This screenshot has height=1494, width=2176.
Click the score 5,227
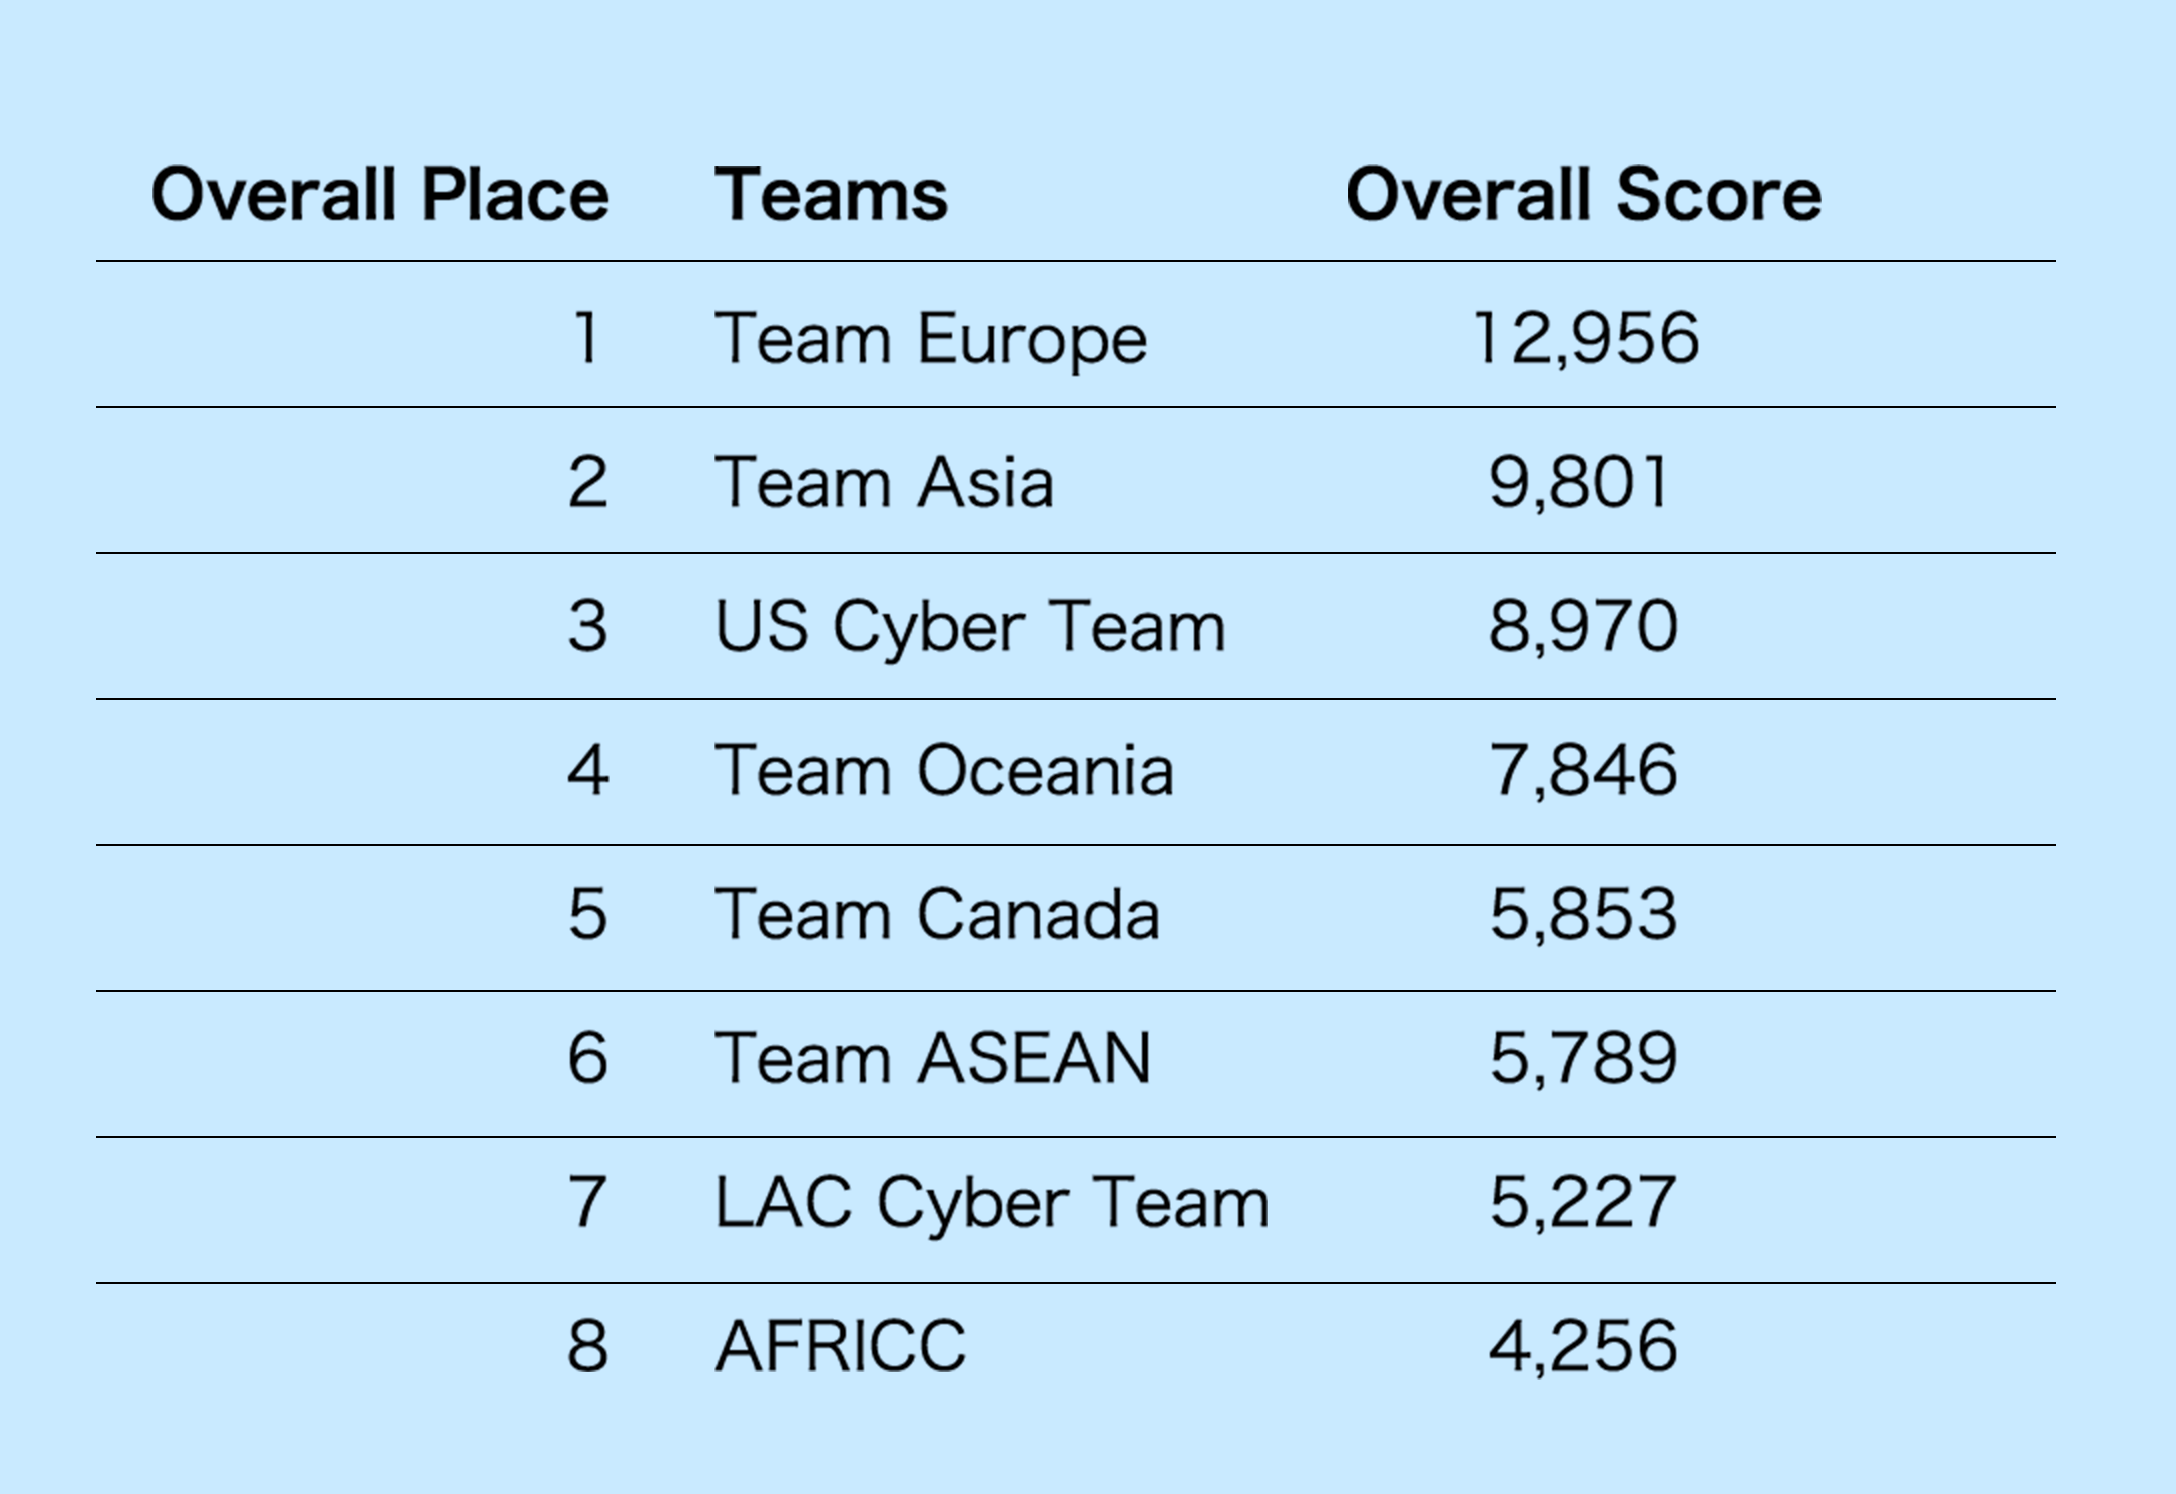[x=1582, y=1203]
